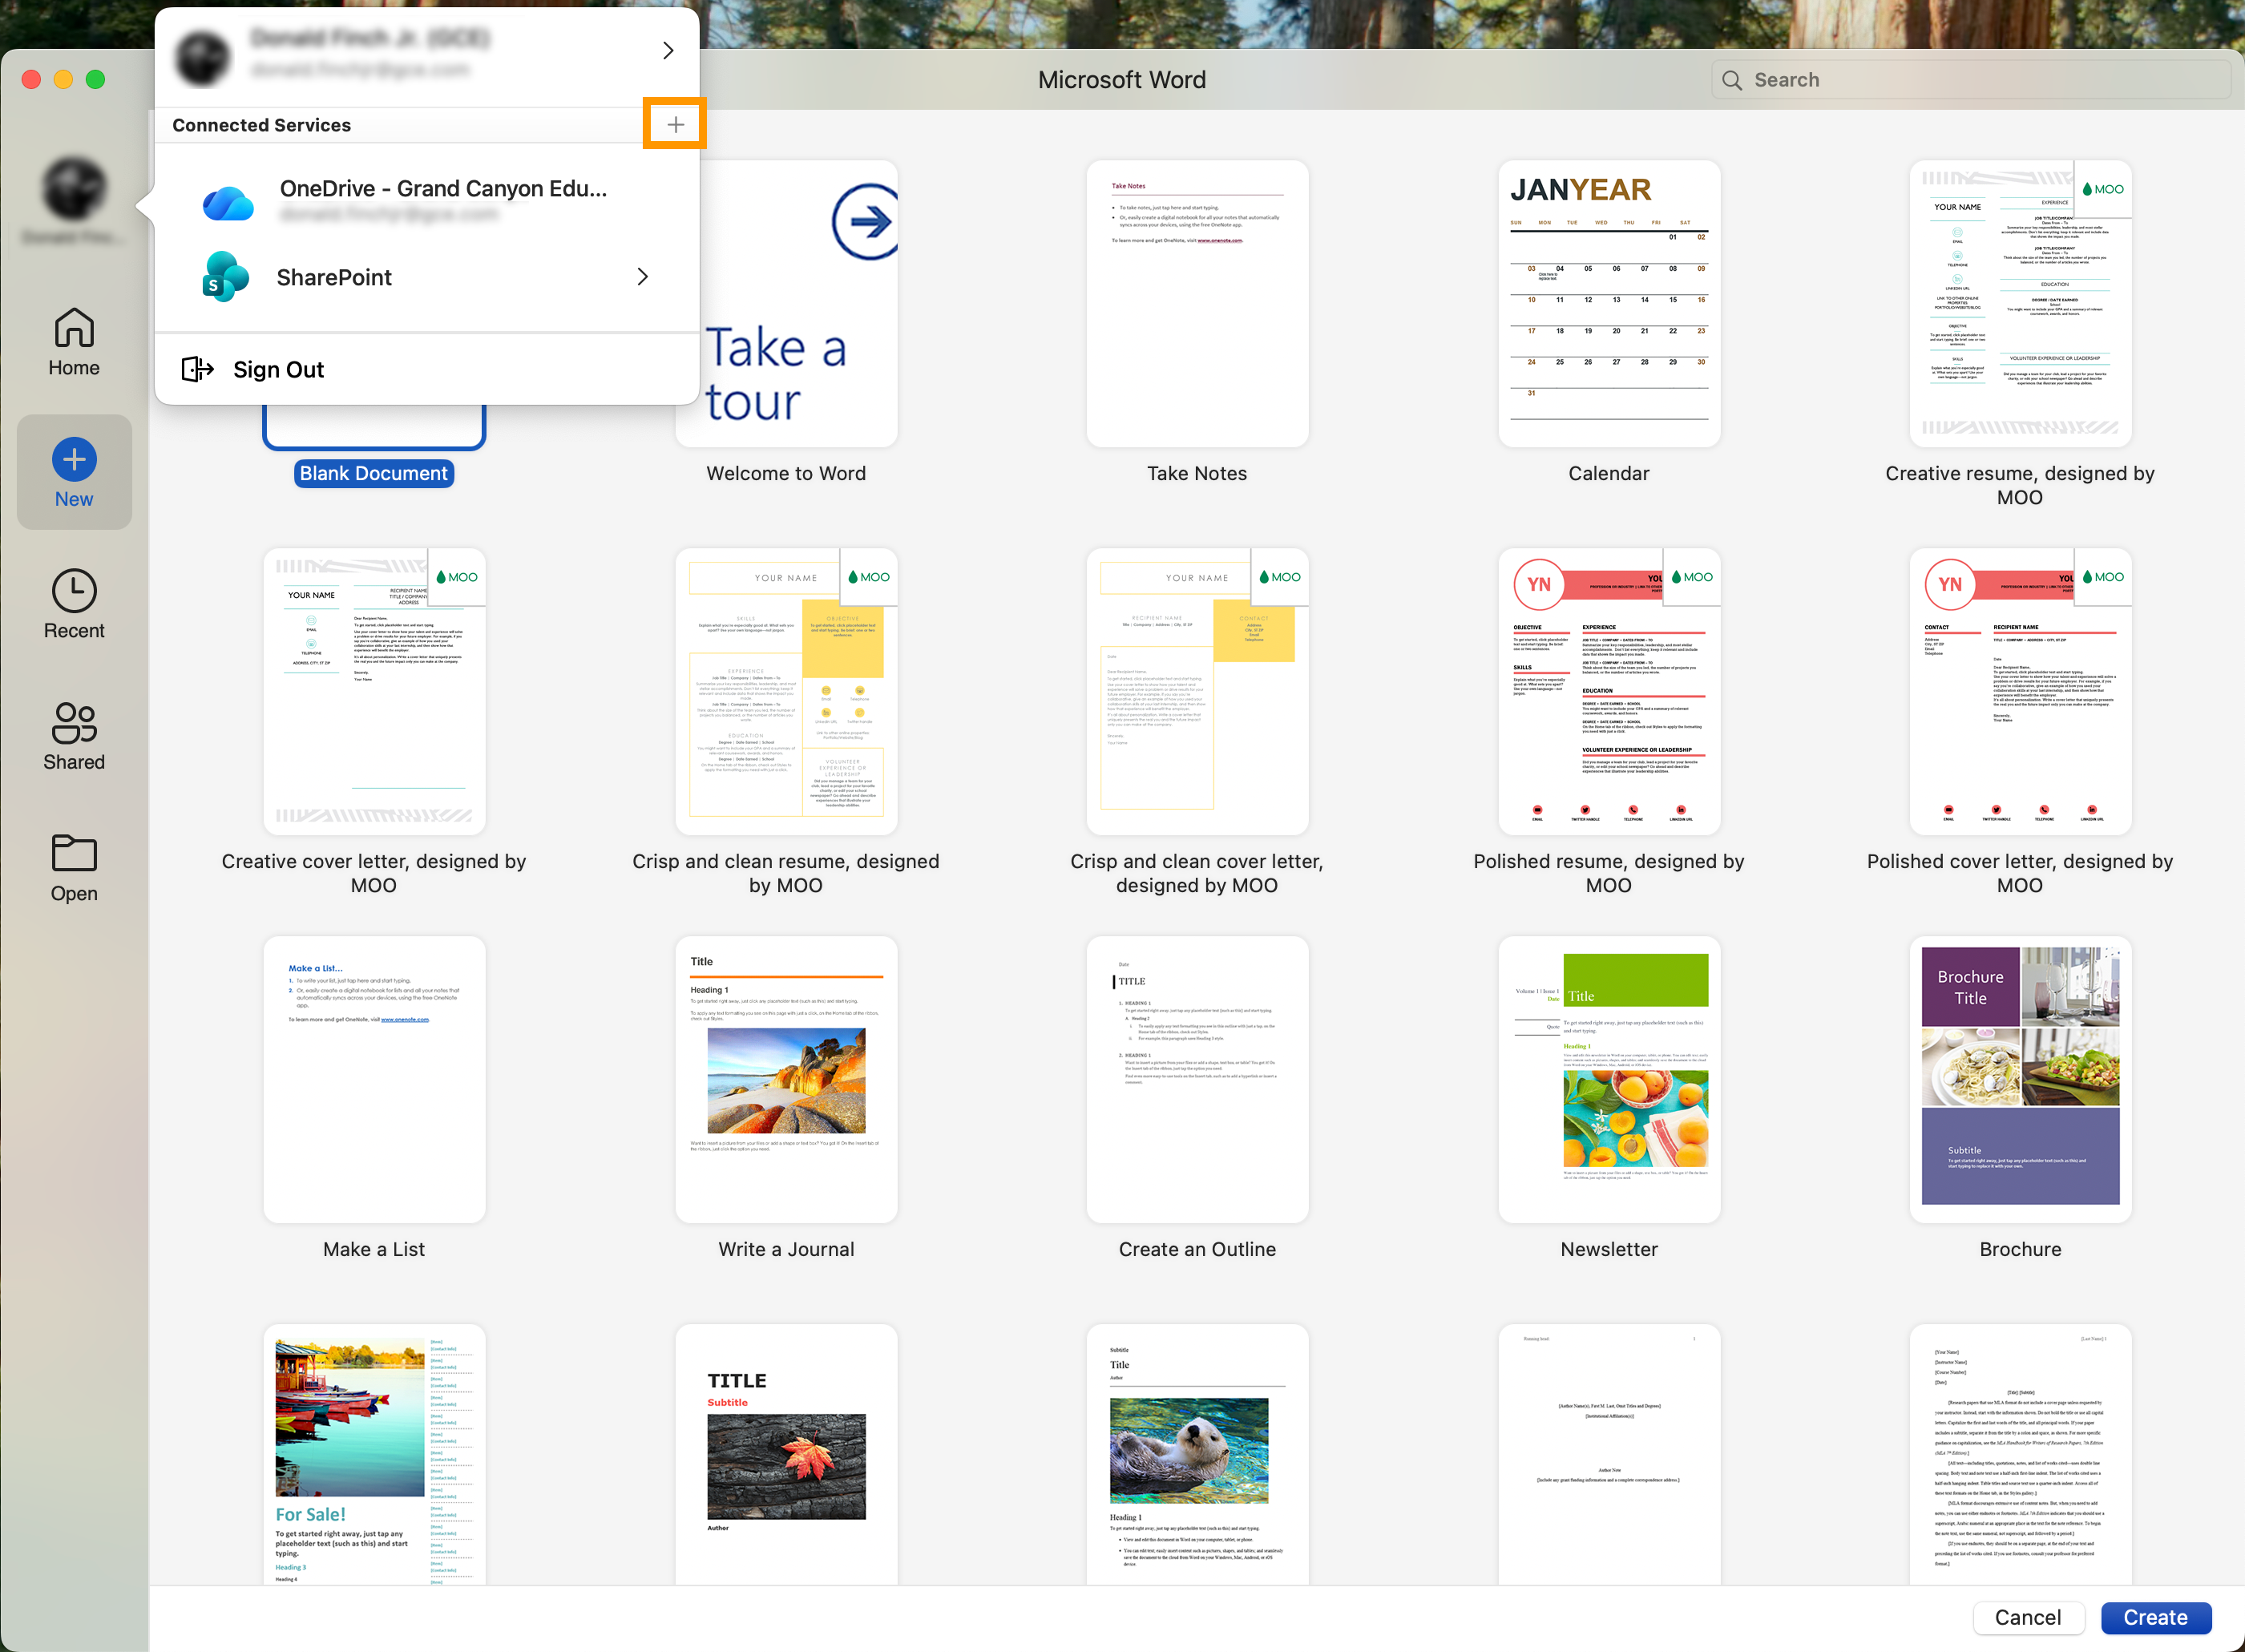Screen dimensions: 2245x1652
Task: Choose the Write a Journal template
Action: (786, 1078)
